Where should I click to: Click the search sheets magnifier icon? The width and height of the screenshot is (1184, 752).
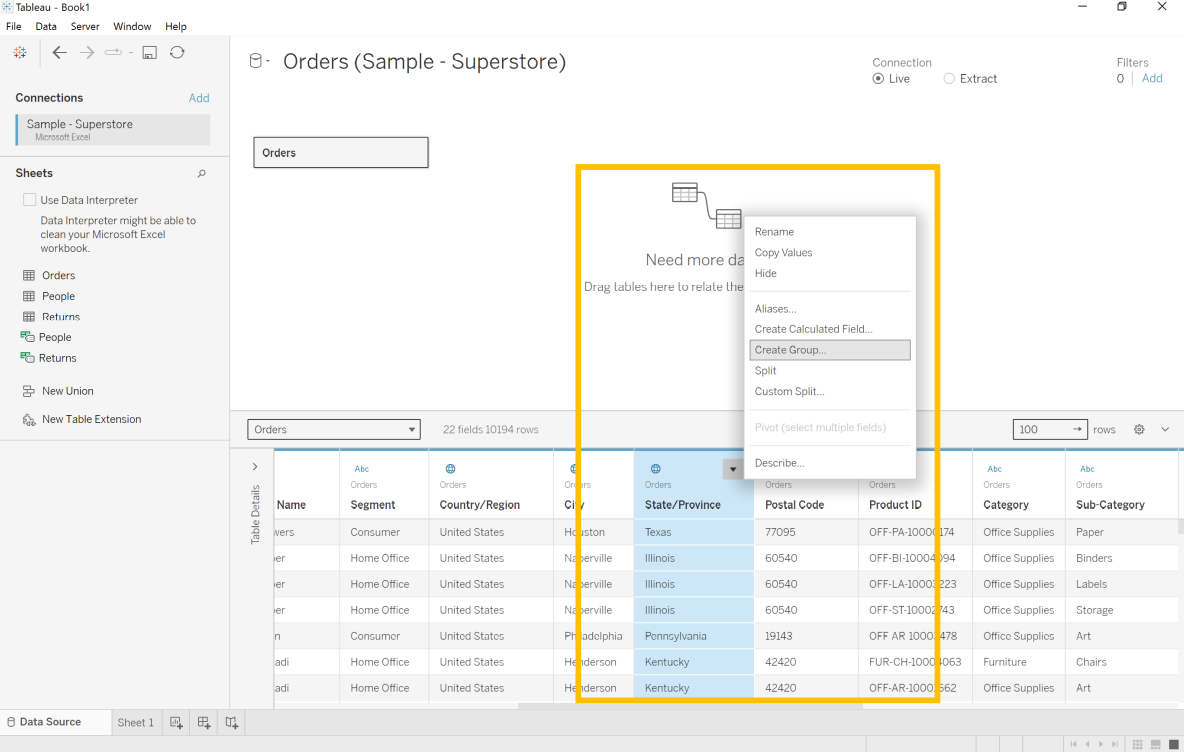click(x=202, y=174)
